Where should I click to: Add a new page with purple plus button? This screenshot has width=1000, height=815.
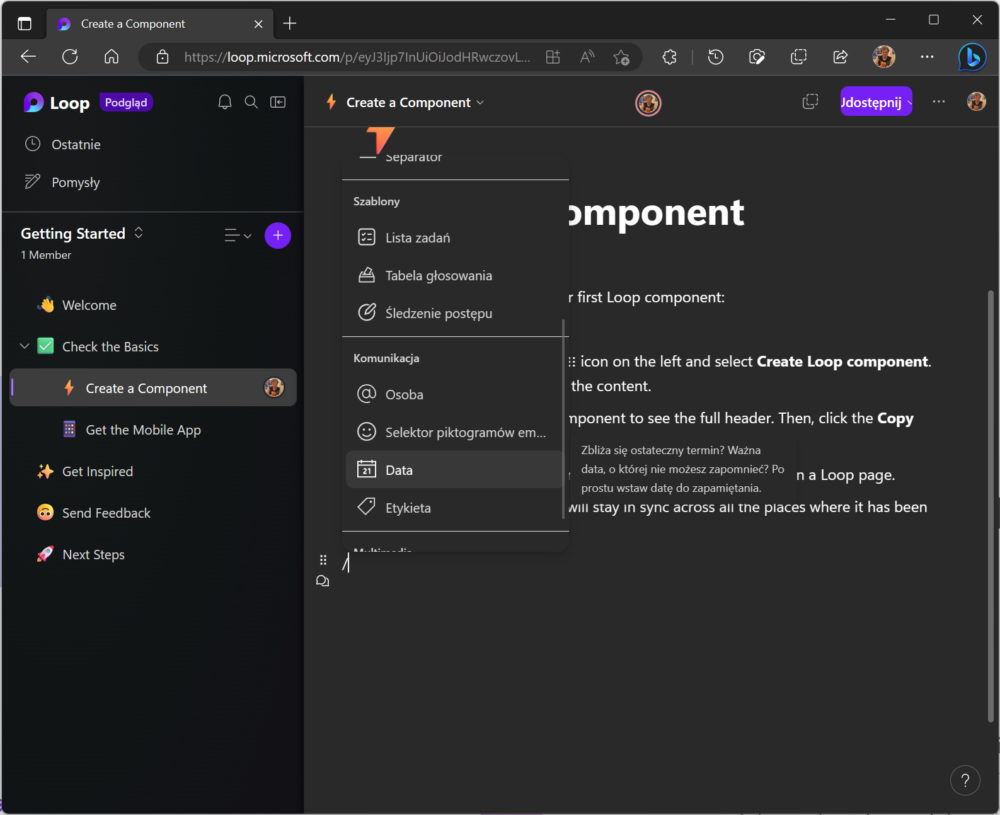point(278,235)
